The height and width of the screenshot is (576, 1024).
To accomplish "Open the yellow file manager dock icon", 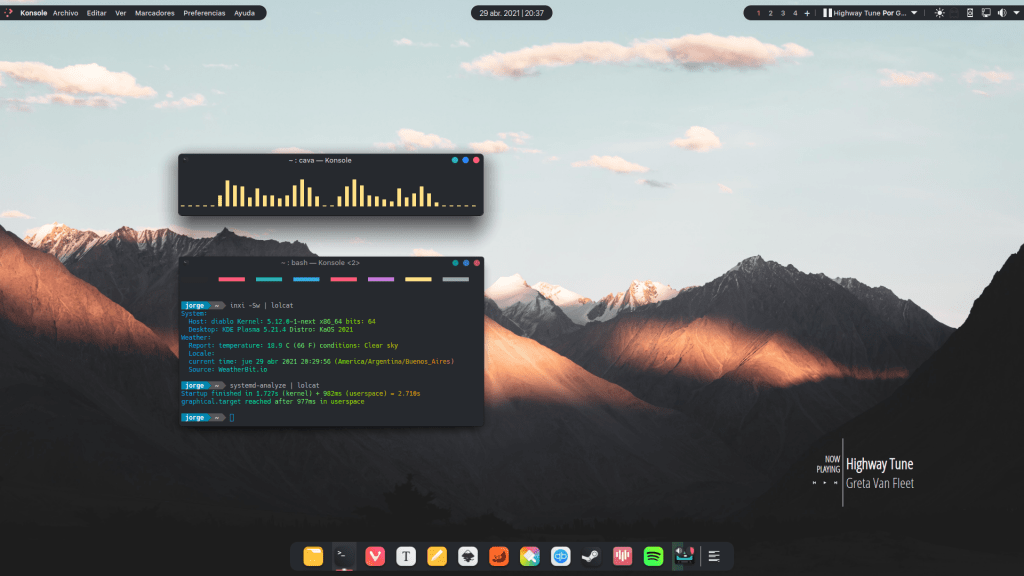I will pyautogui.click(x=313, y=556).
